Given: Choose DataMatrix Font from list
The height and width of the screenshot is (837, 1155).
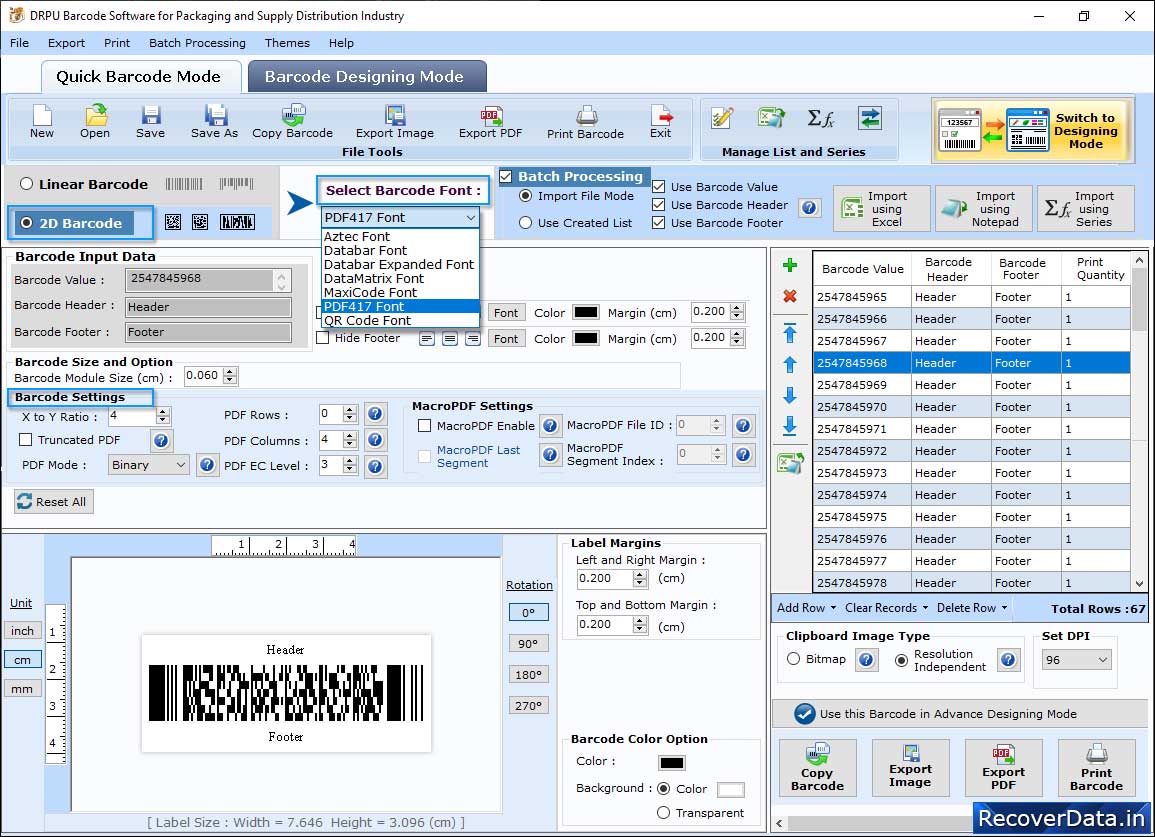Looking at the screenshot, I should point(401,279).
